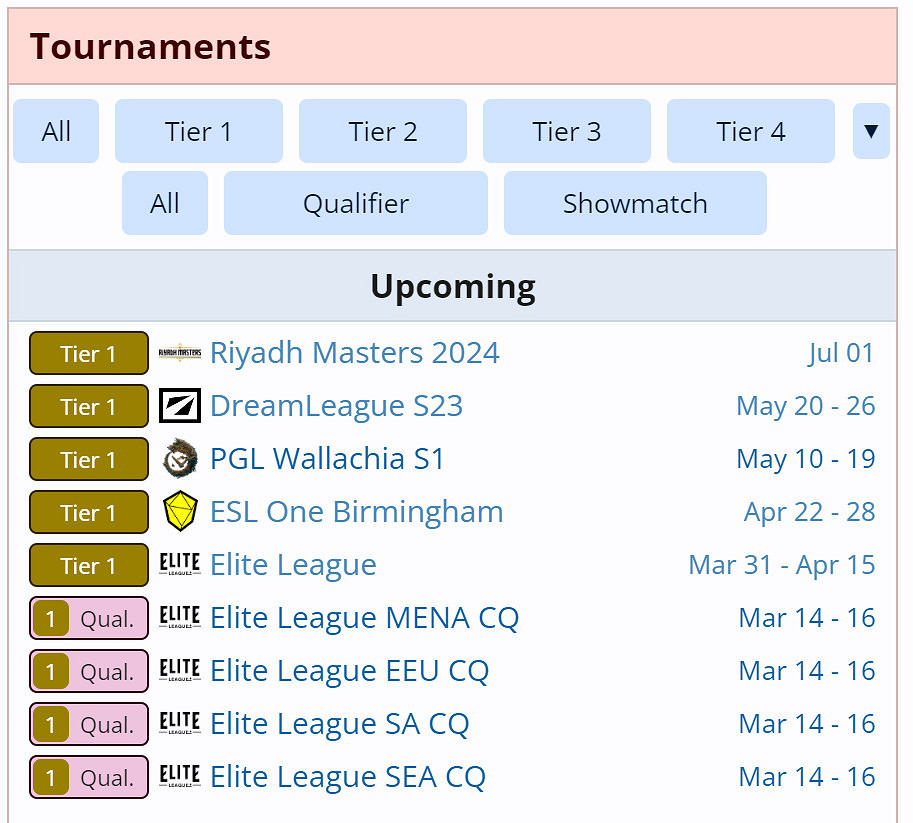Select the Tier 4 filter
This screenshot has height=823, width=913.
pyautogui.click(x=750, y=131)
